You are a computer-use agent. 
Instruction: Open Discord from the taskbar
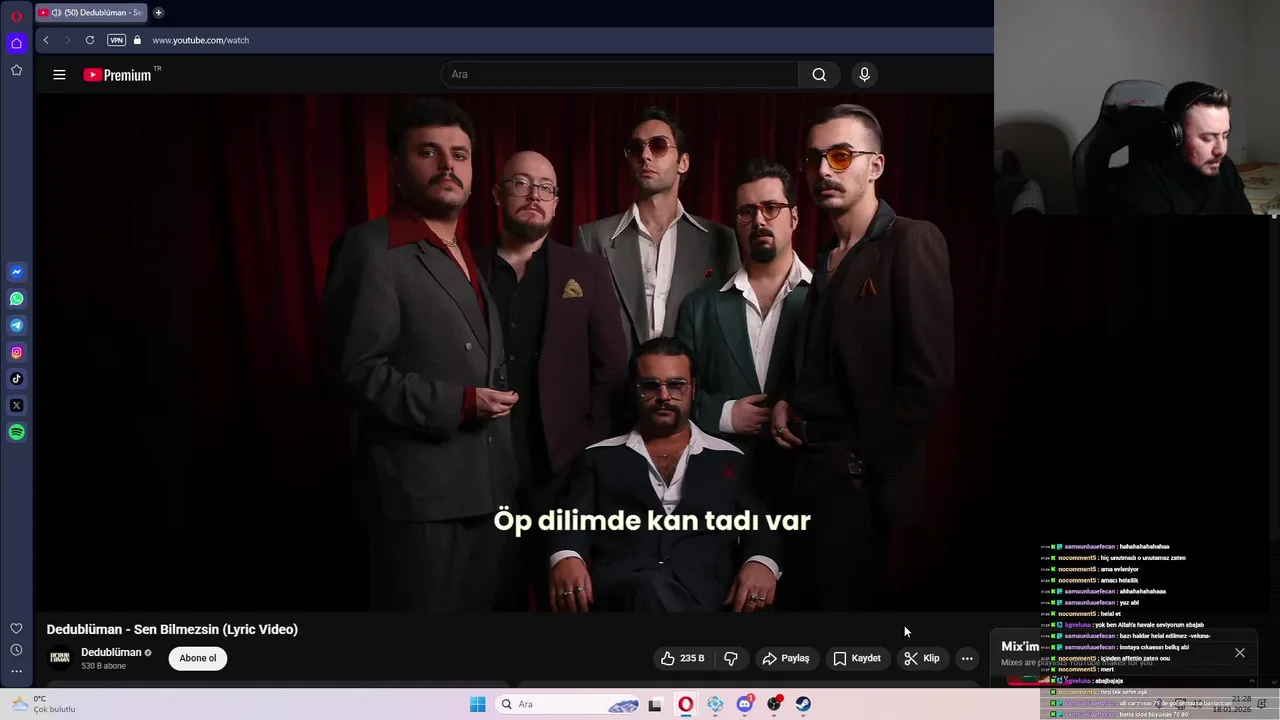[x=745, y=704]
